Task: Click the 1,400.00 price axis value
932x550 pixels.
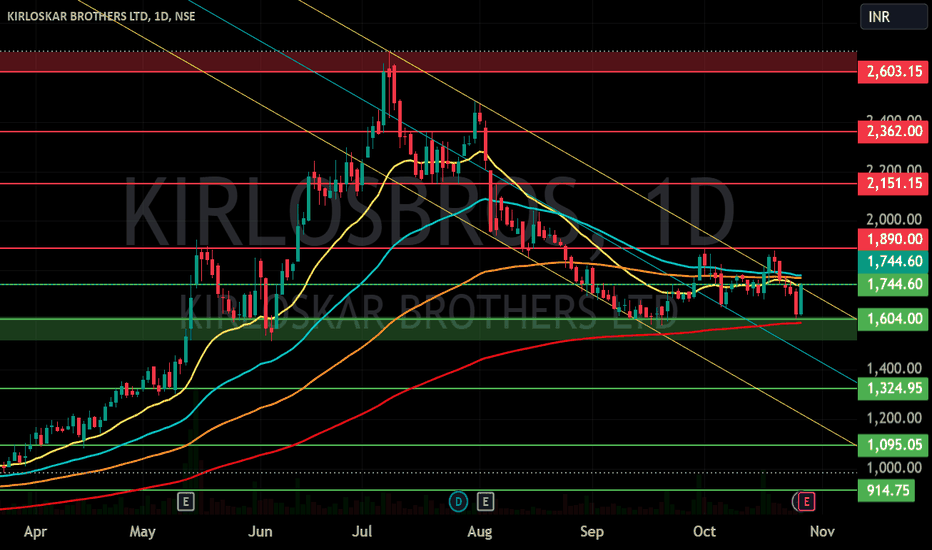Action: click(894, 369)
